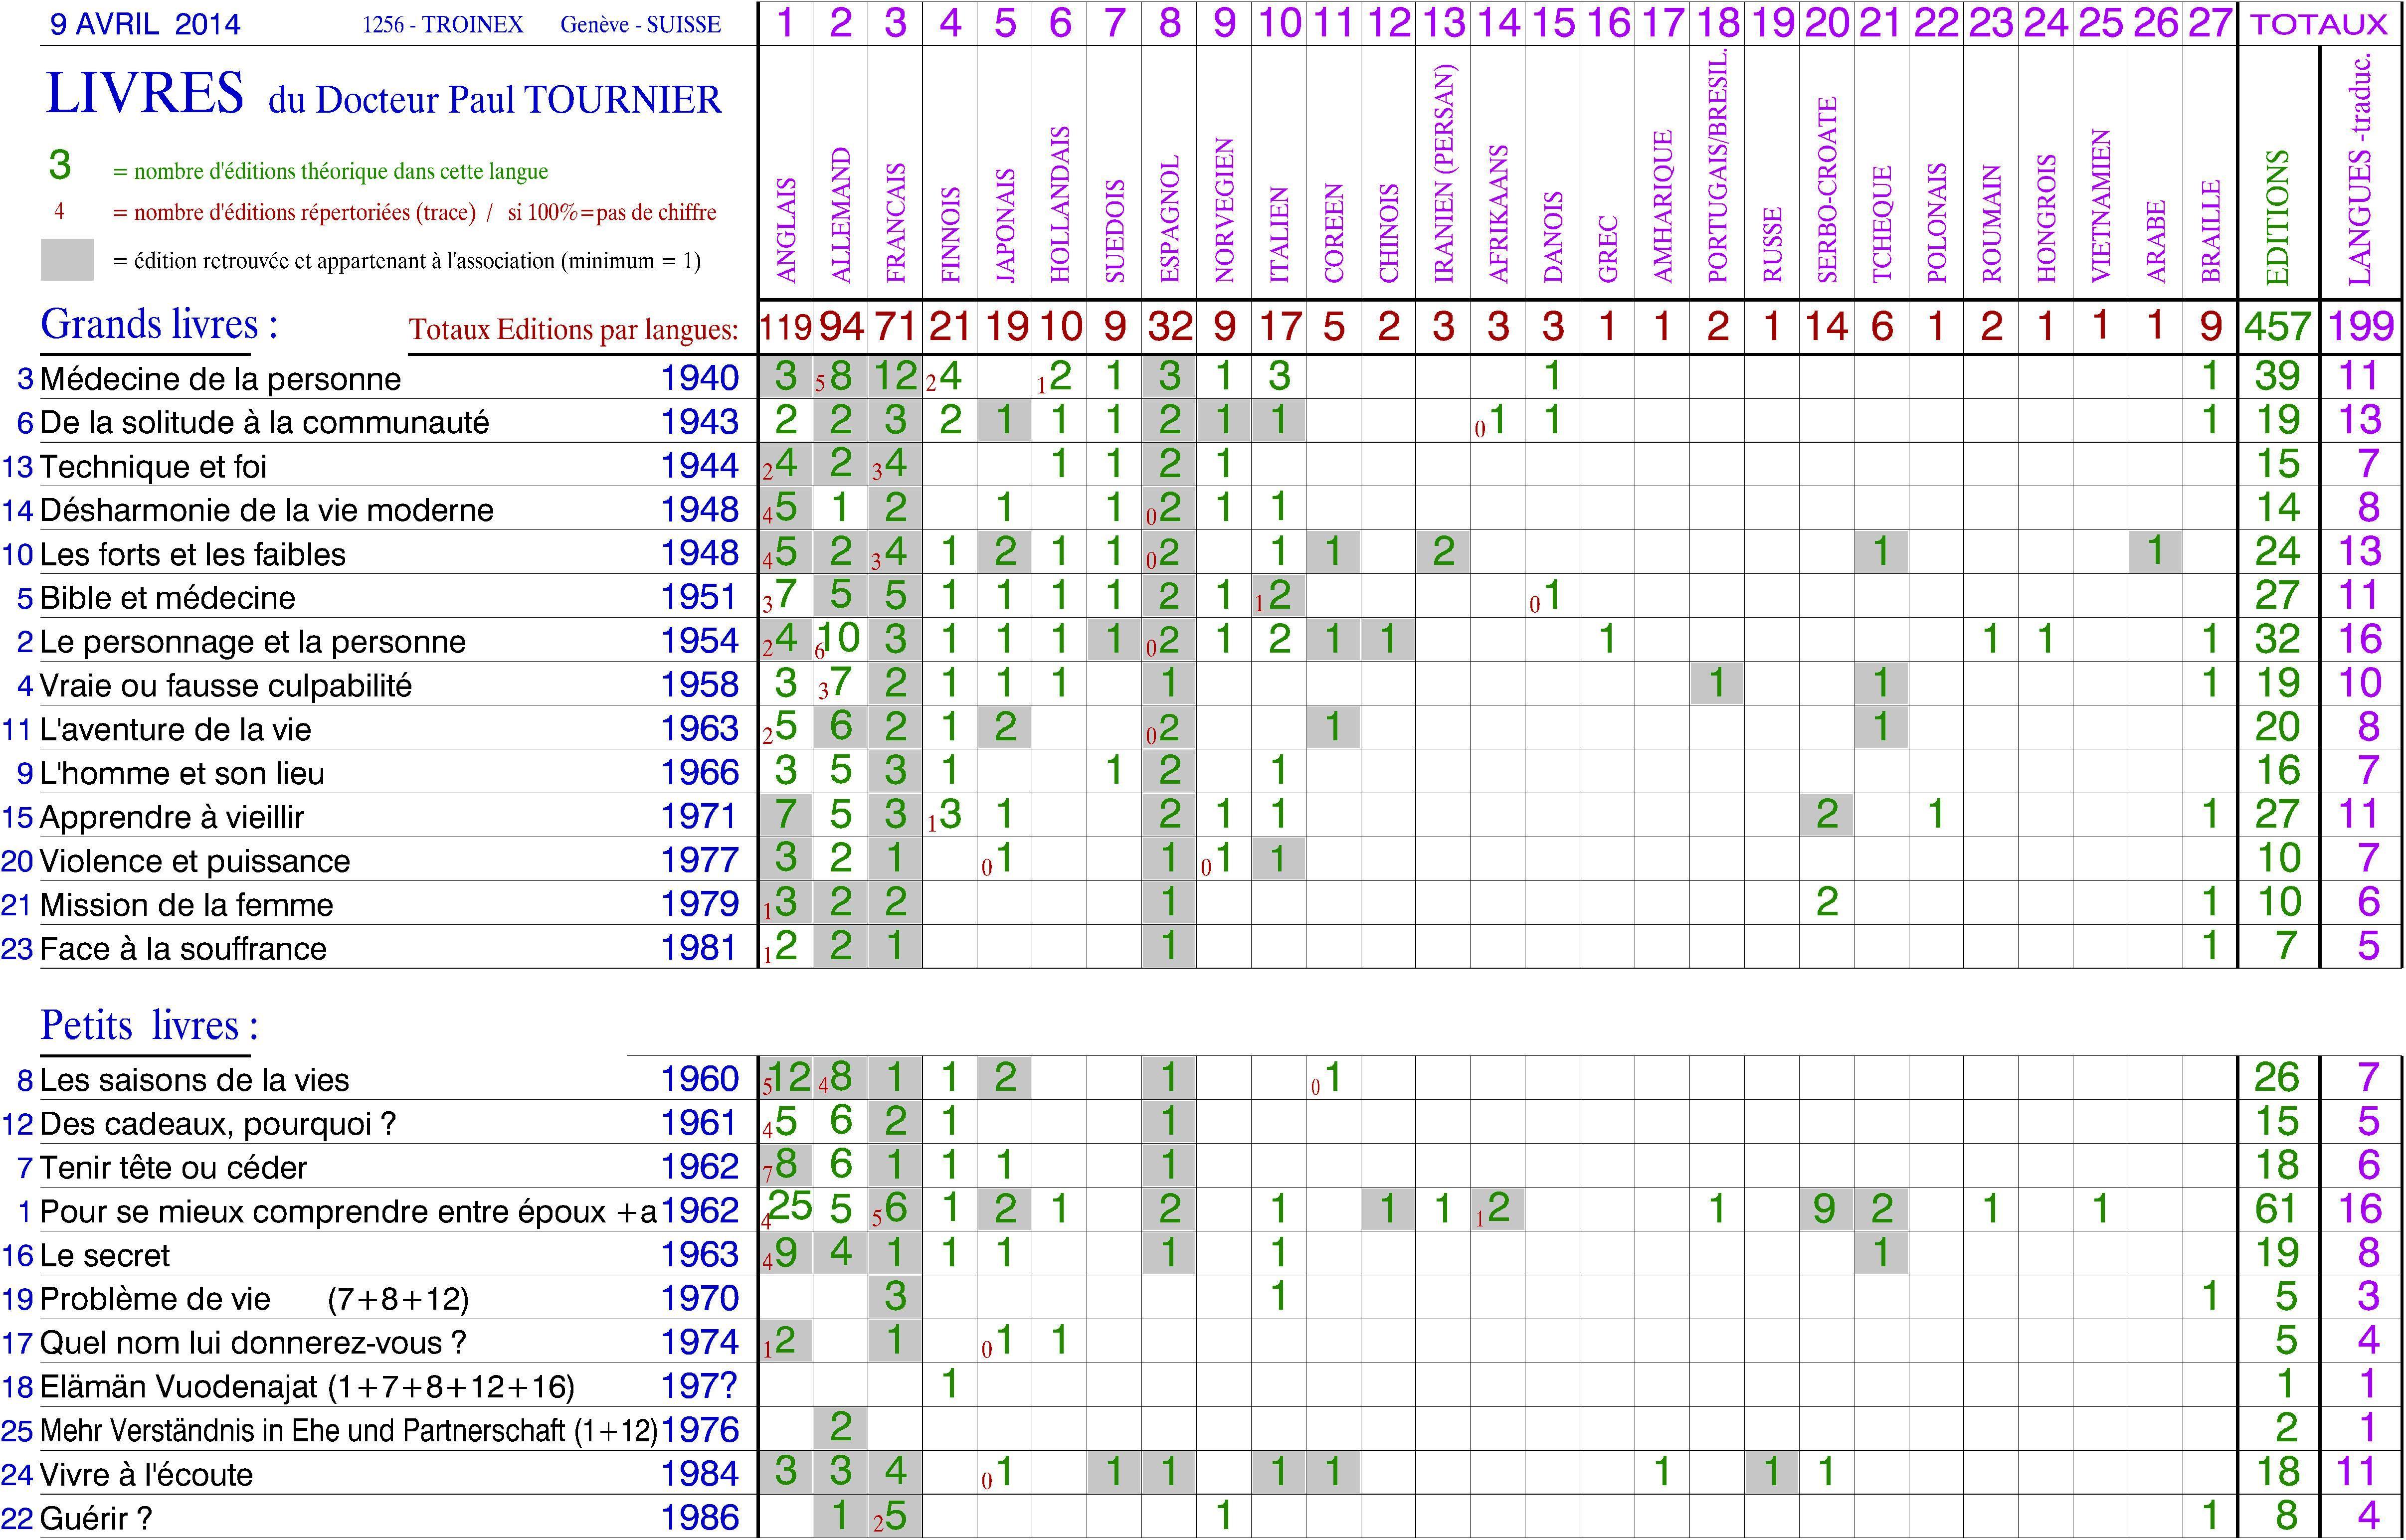
Task: Click the 119 English editions total
Action: pos(785,326)
